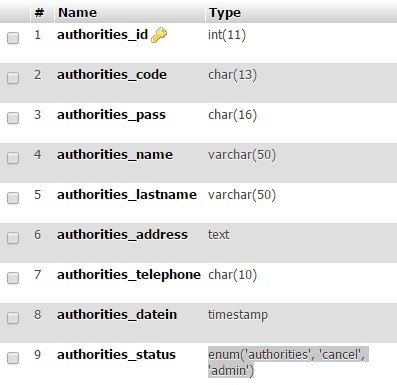This screenshot has width=397, height=385.
Task: Mark the authorities_lastname row checkbox
Action: click(x=13, y=198)
